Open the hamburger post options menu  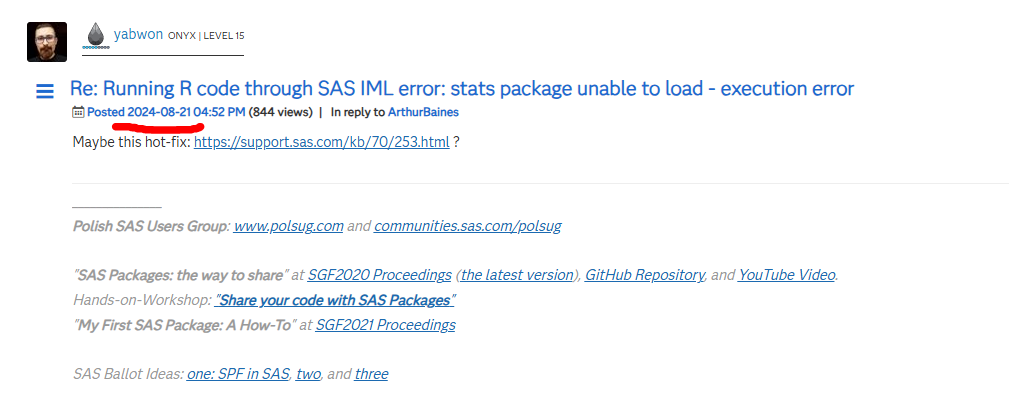45,92
